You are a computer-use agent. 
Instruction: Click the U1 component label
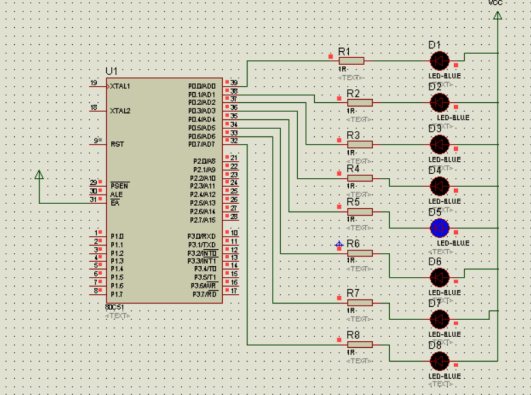tap(111, 71)
